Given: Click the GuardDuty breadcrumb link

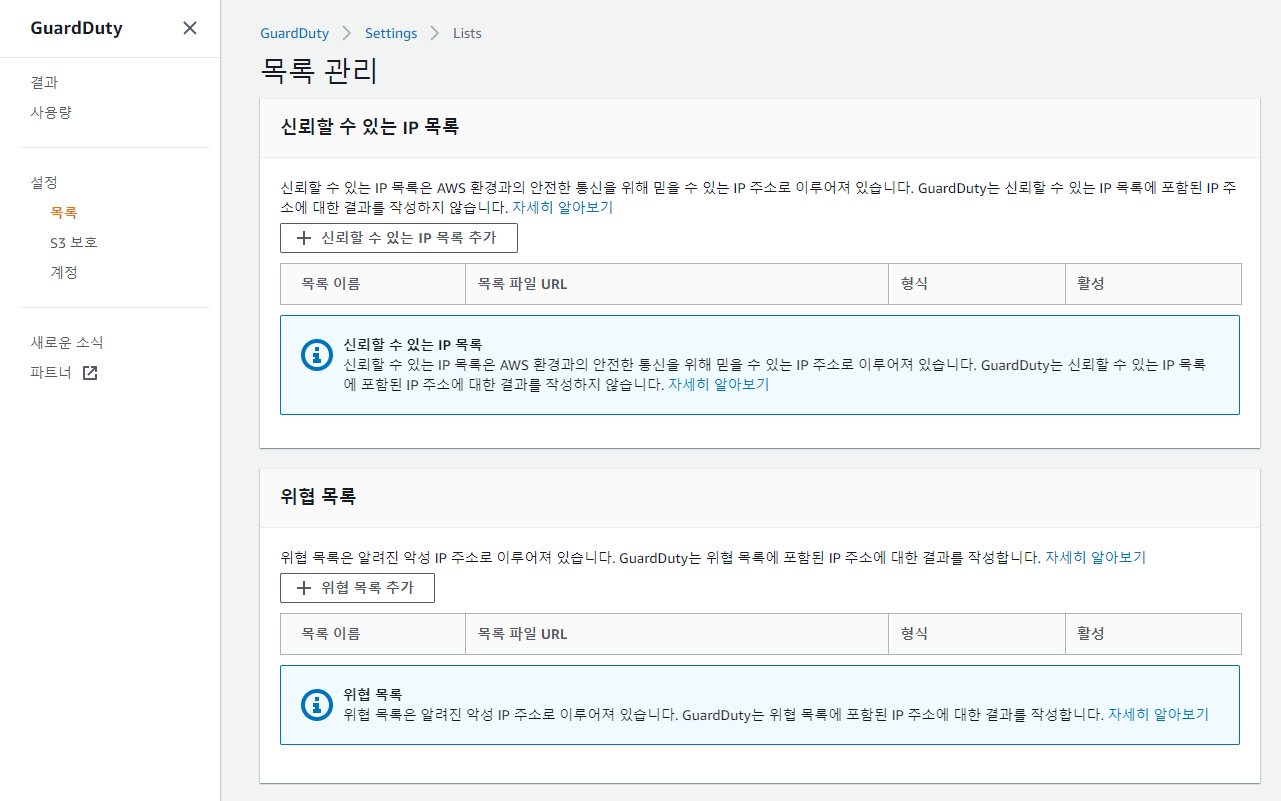Looking at the screenshot, I should (294, 33).
